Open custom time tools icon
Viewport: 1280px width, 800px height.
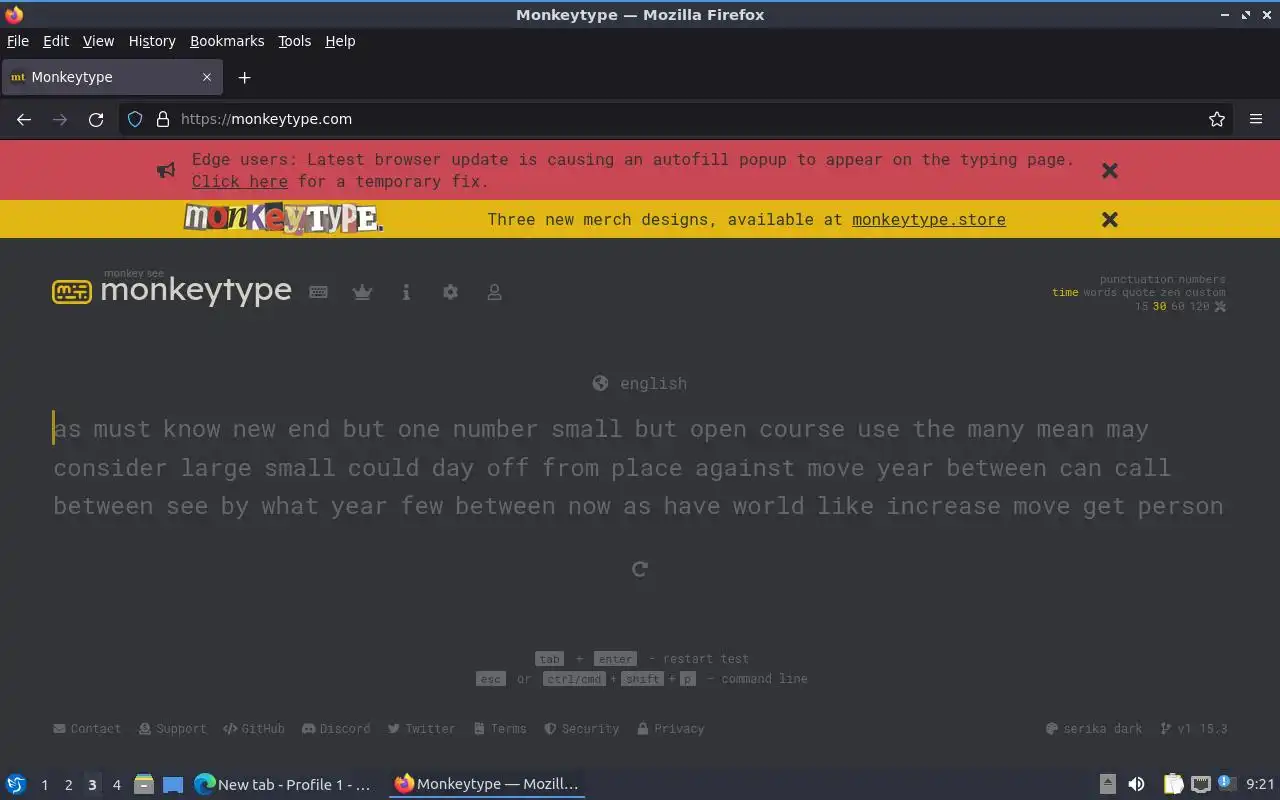(1220, 306)
